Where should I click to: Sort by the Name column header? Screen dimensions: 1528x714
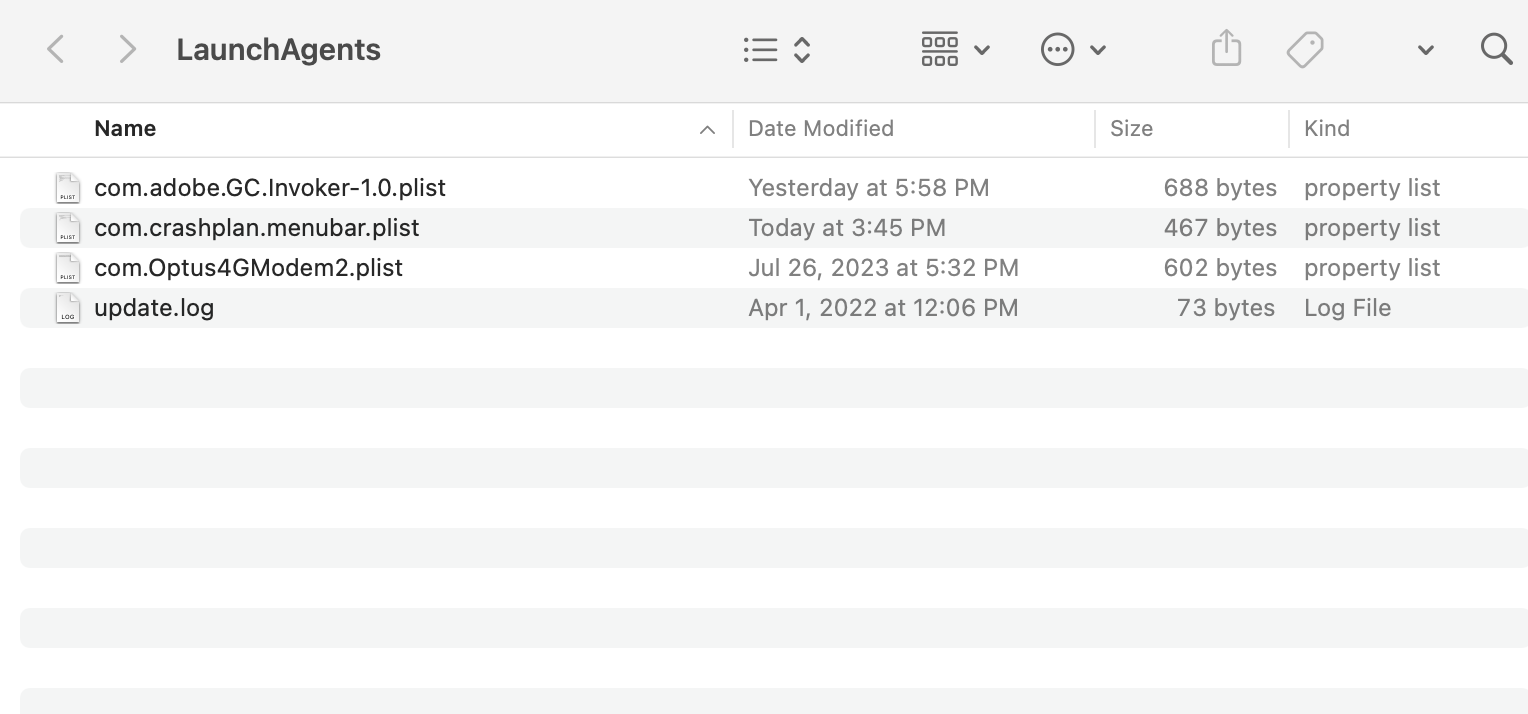click(125, 128)
